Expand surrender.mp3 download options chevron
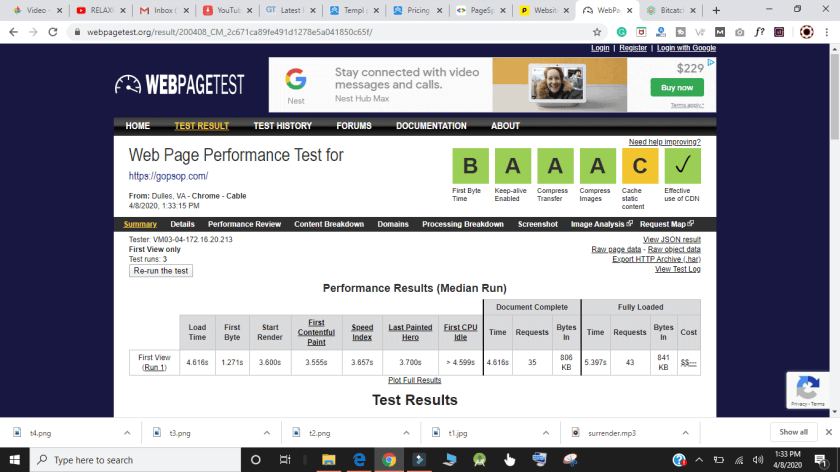This screenshot has width=840, height=472. click(685, 433)
